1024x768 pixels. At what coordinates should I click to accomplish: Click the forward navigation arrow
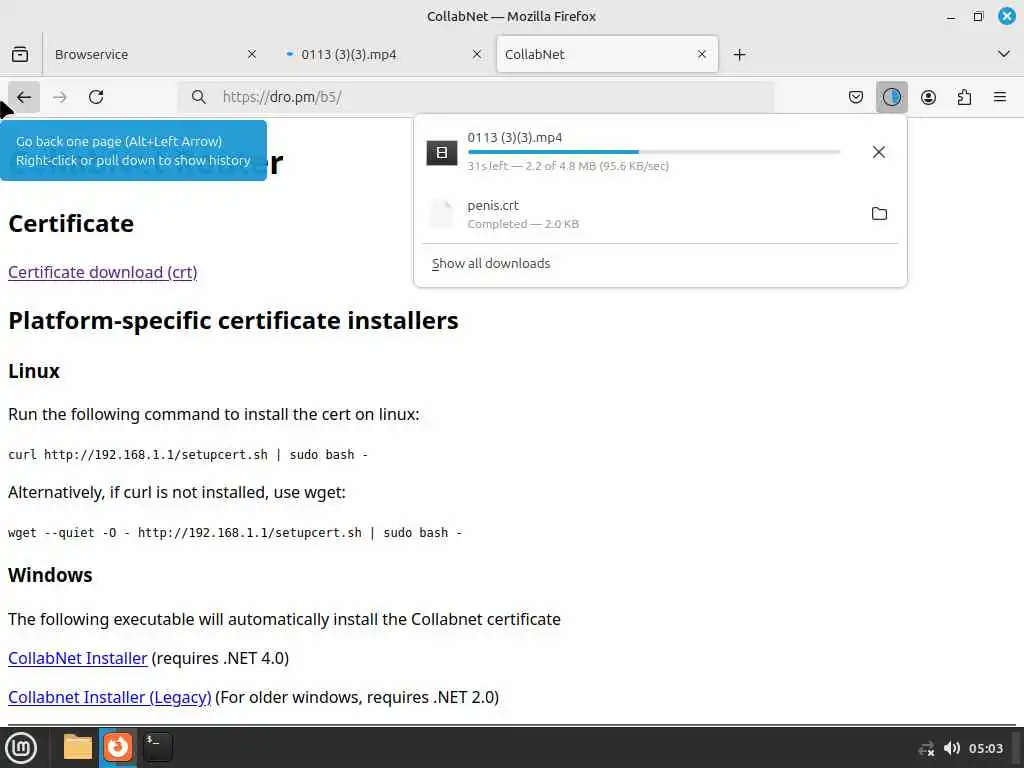[x=60, y=97]
